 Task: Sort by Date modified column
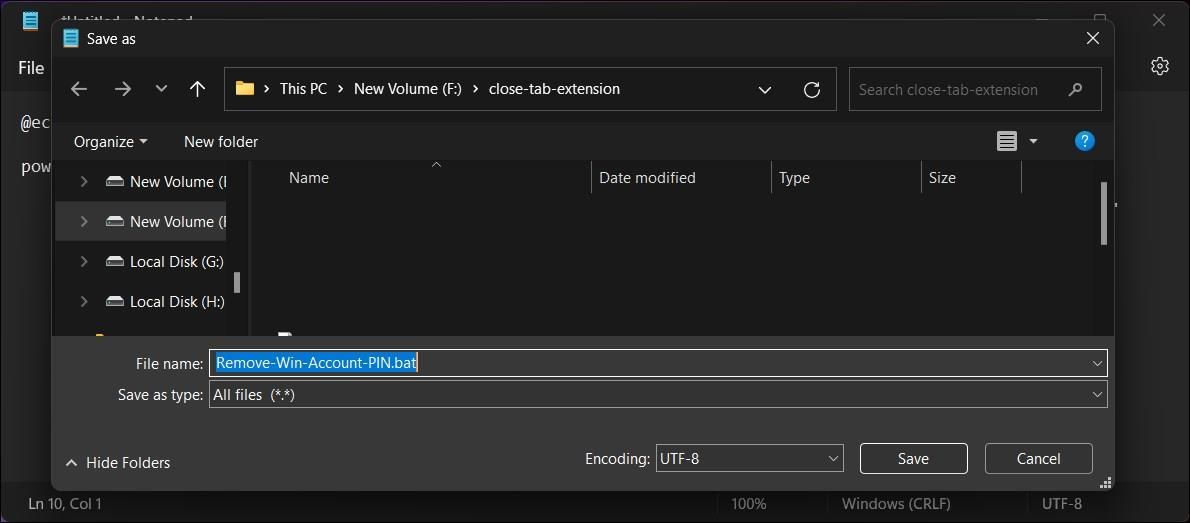pos(647,178)
